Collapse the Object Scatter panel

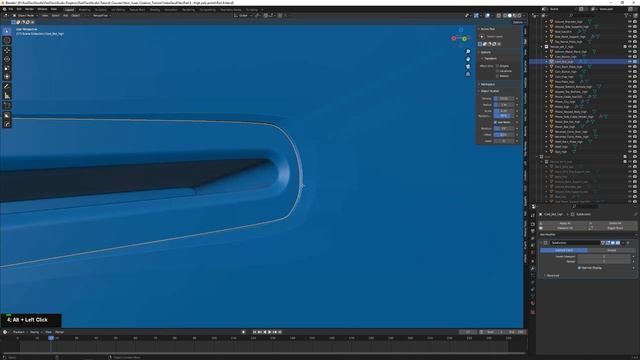tap(489, 91)
